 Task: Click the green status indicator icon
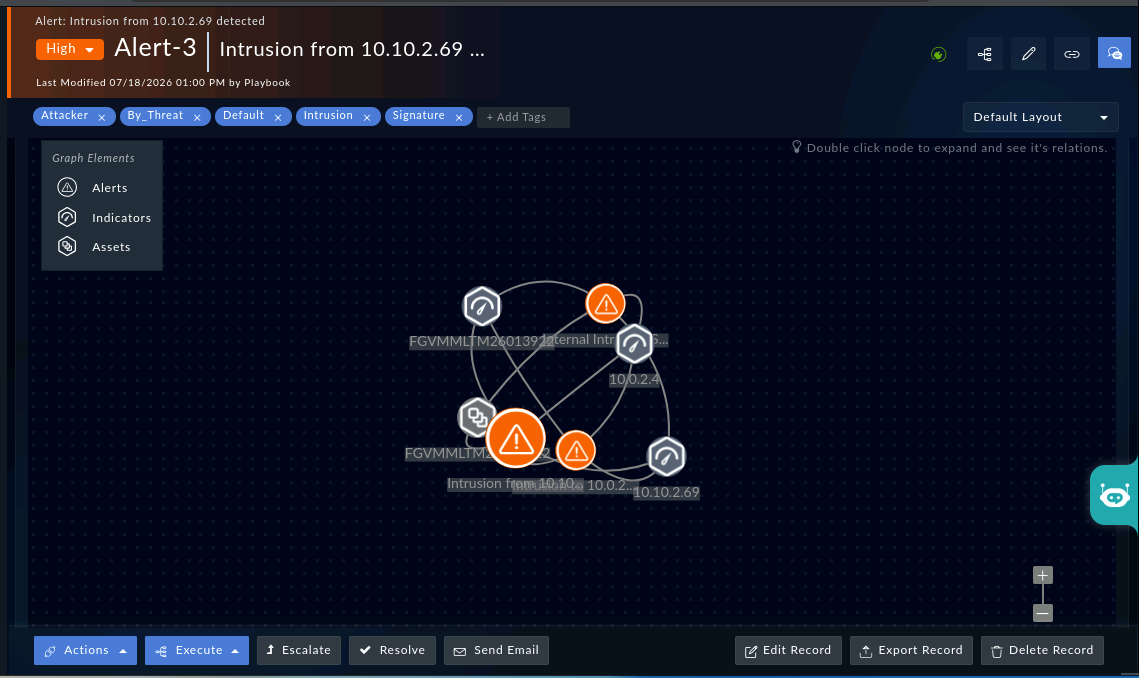(939, 54)
